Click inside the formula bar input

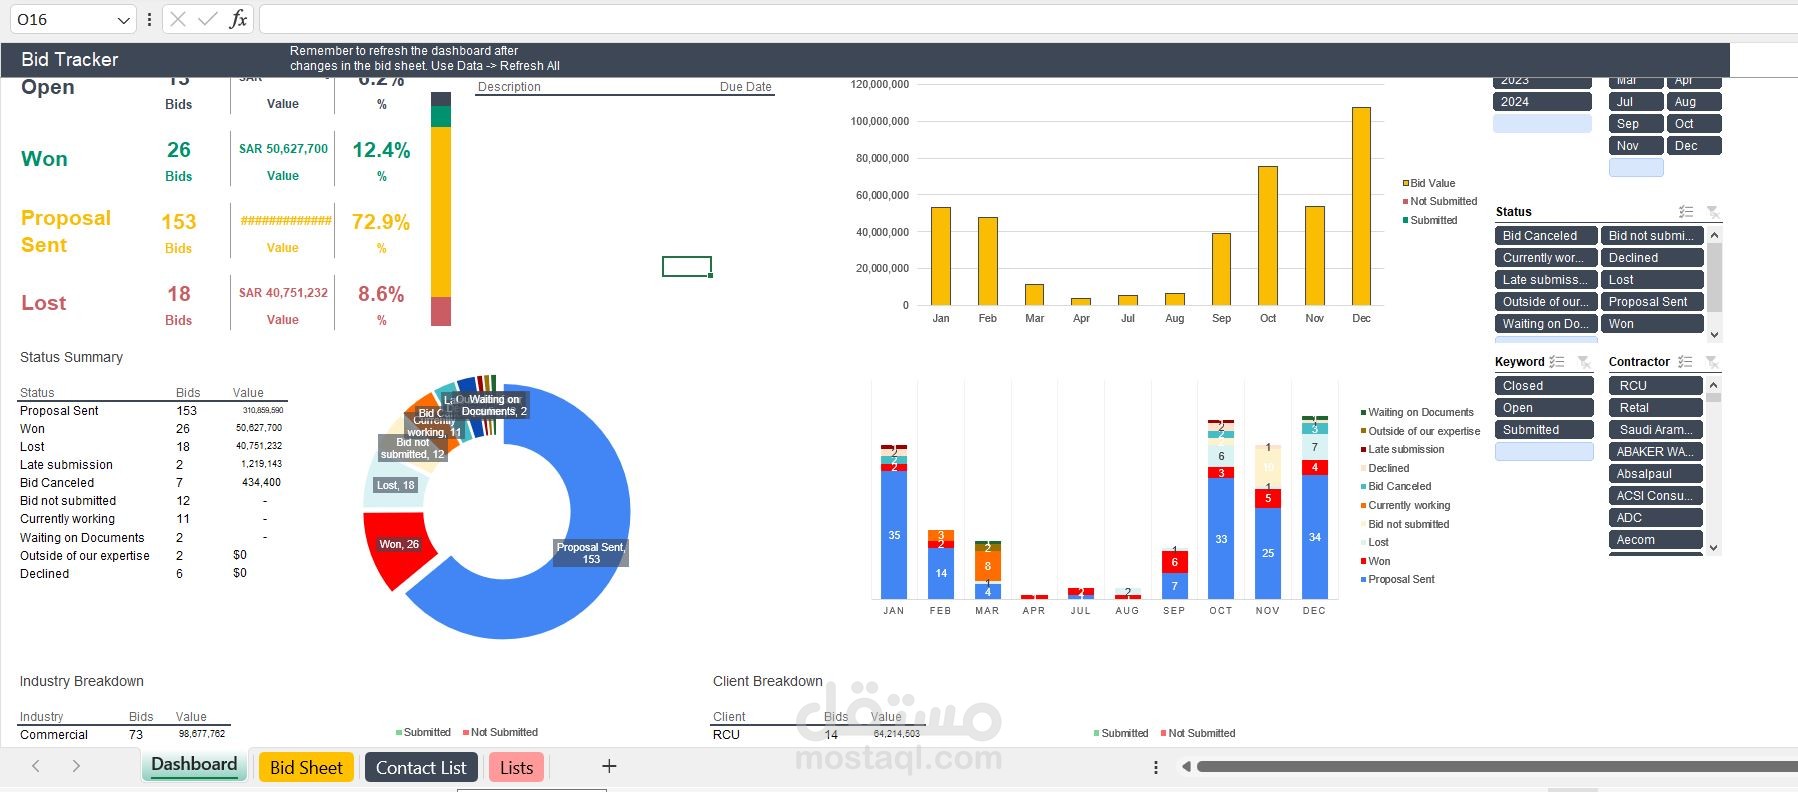pyautogui.click(x=1028, y=19)
